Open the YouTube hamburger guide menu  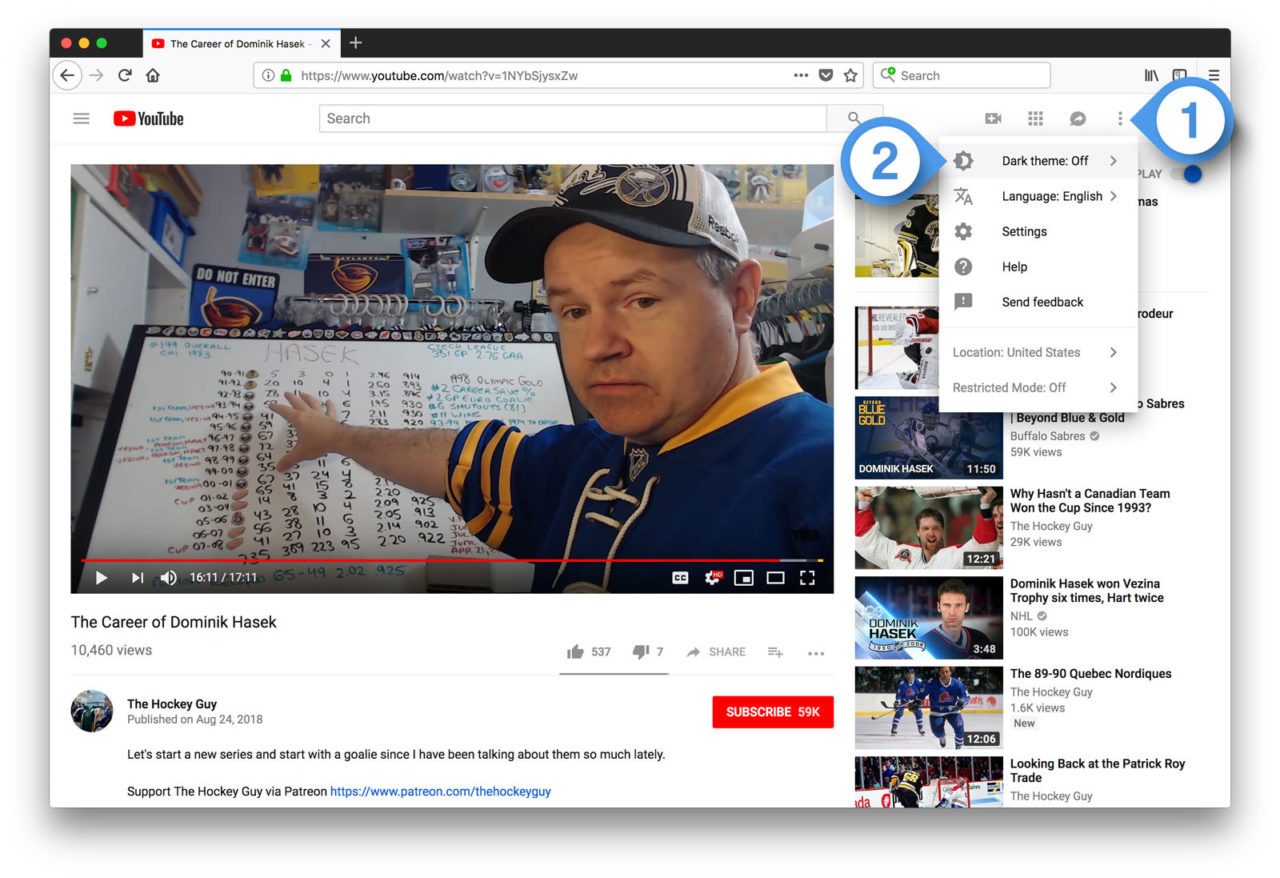81,118
